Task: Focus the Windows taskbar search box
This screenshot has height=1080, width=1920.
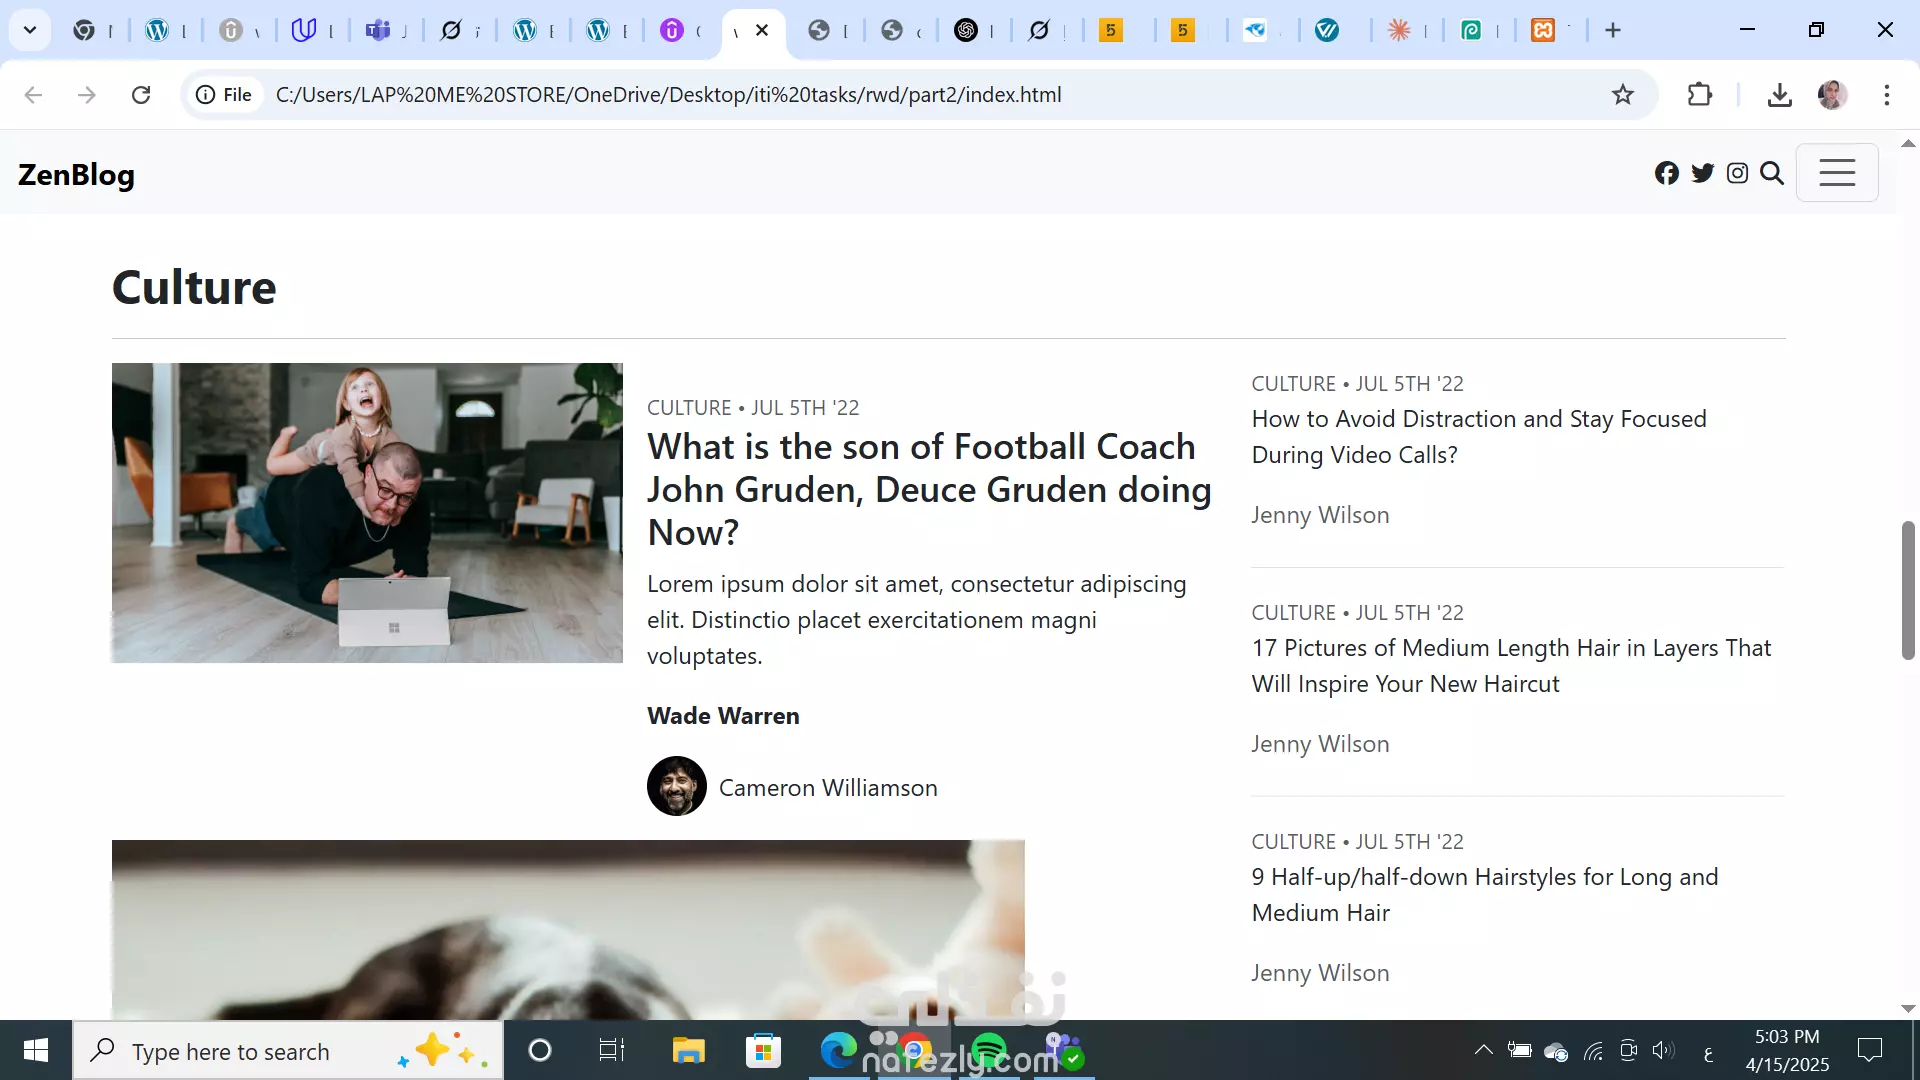Action: pyautogui.click(x=288, y=1051)
